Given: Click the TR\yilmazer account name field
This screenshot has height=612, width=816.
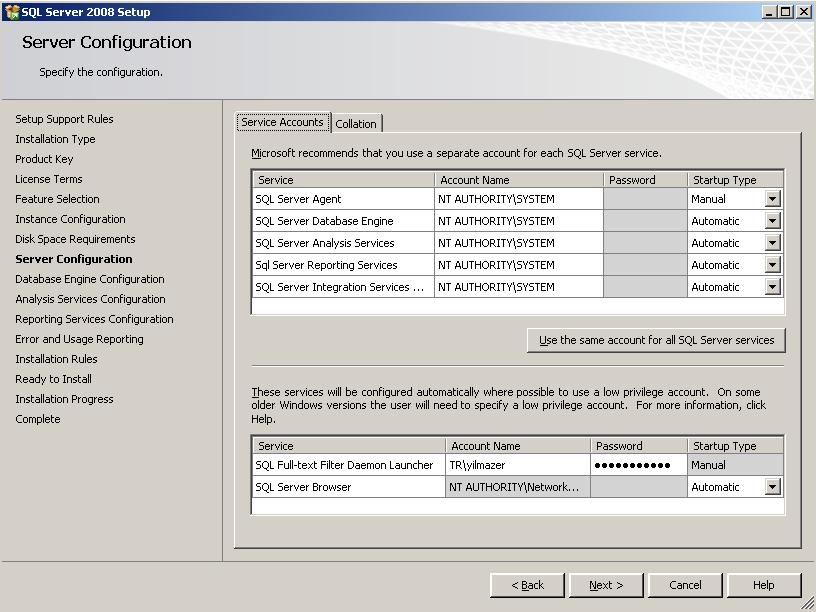Looking at the screenshot, I should coord(518,465).
